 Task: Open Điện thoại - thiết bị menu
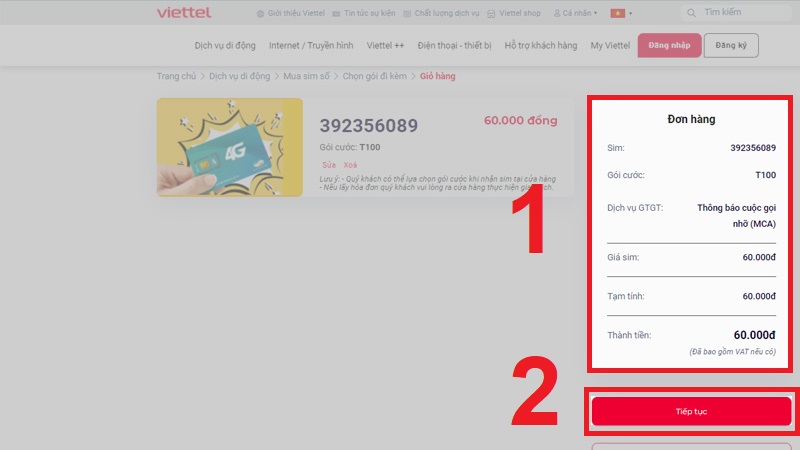click(x=455, y=45)
